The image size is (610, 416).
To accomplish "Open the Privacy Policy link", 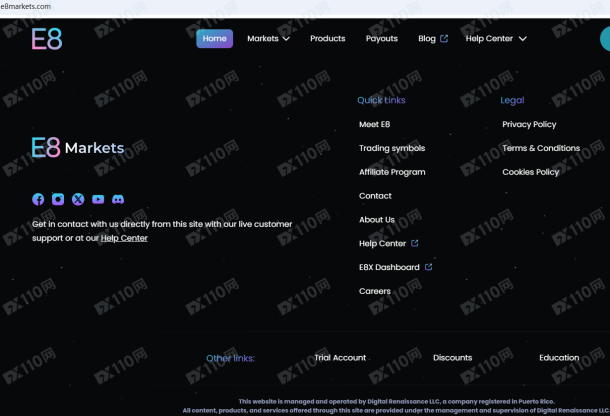I will [529, 124].
